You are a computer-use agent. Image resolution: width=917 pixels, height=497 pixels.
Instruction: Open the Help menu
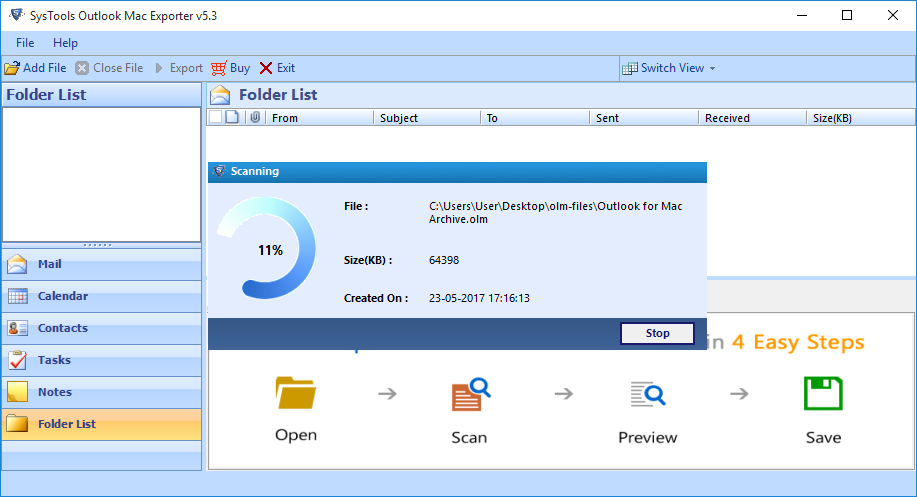[x=65, y=43]
